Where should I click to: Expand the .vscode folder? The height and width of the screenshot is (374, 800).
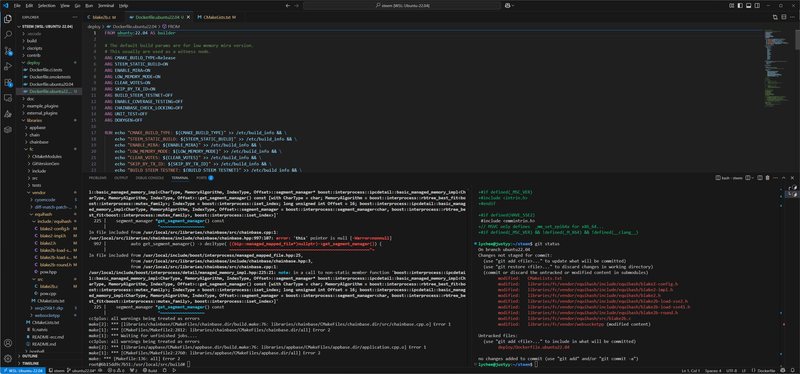pos(48,33)
